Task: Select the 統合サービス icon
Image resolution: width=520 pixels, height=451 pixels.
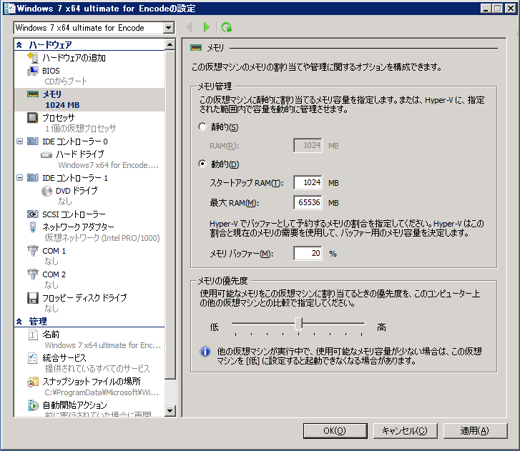Action: click(x=33, y=358)
